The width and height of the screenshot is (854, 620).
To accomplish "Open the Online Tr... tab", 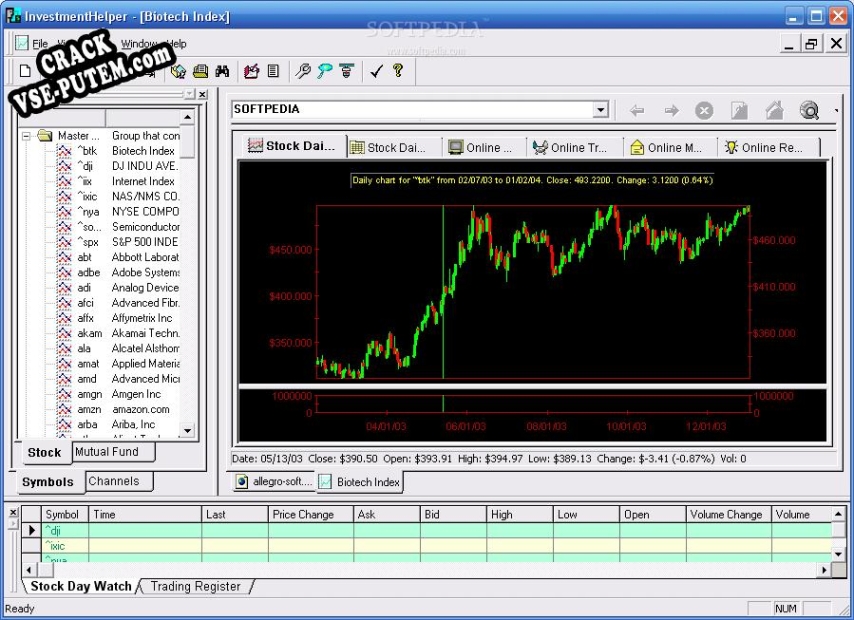I will pyautogui.click(x=575, y=148).
